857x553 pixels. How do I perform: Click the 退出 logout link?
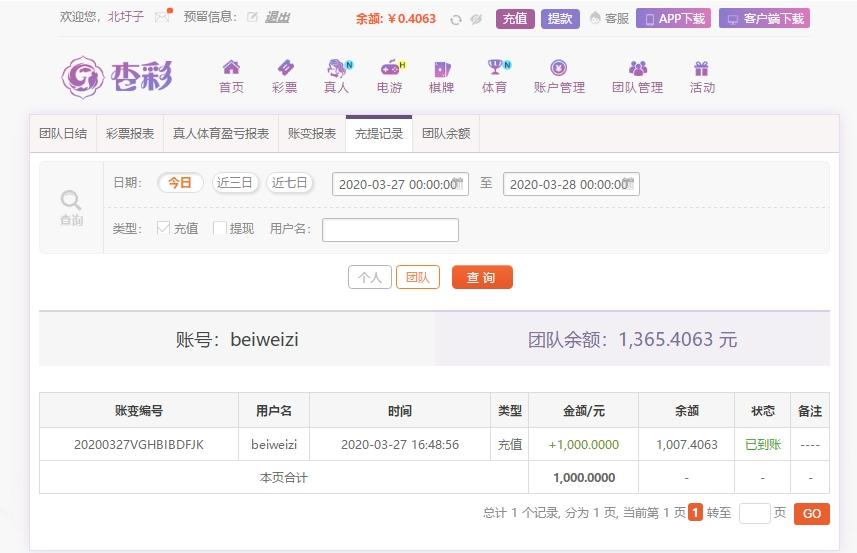coord(277,17)
